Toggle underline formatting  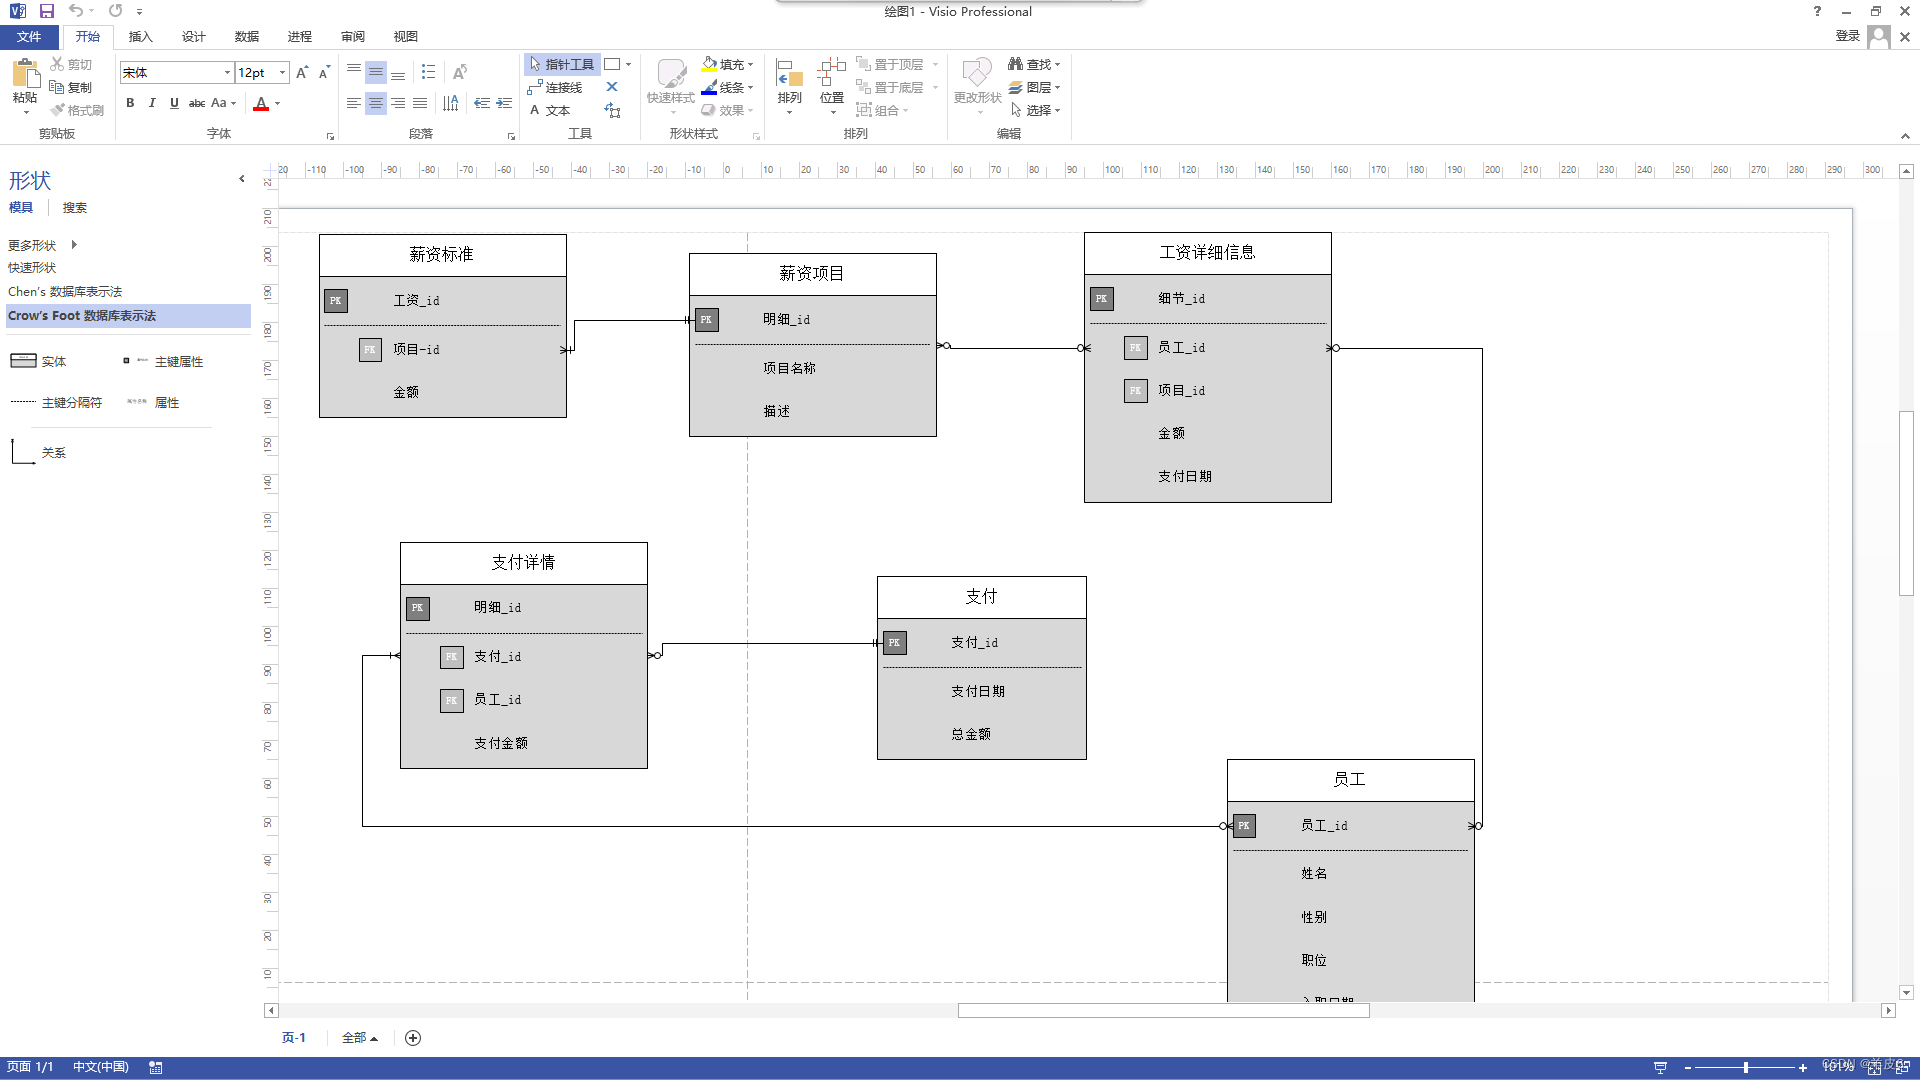pos(174,103)
